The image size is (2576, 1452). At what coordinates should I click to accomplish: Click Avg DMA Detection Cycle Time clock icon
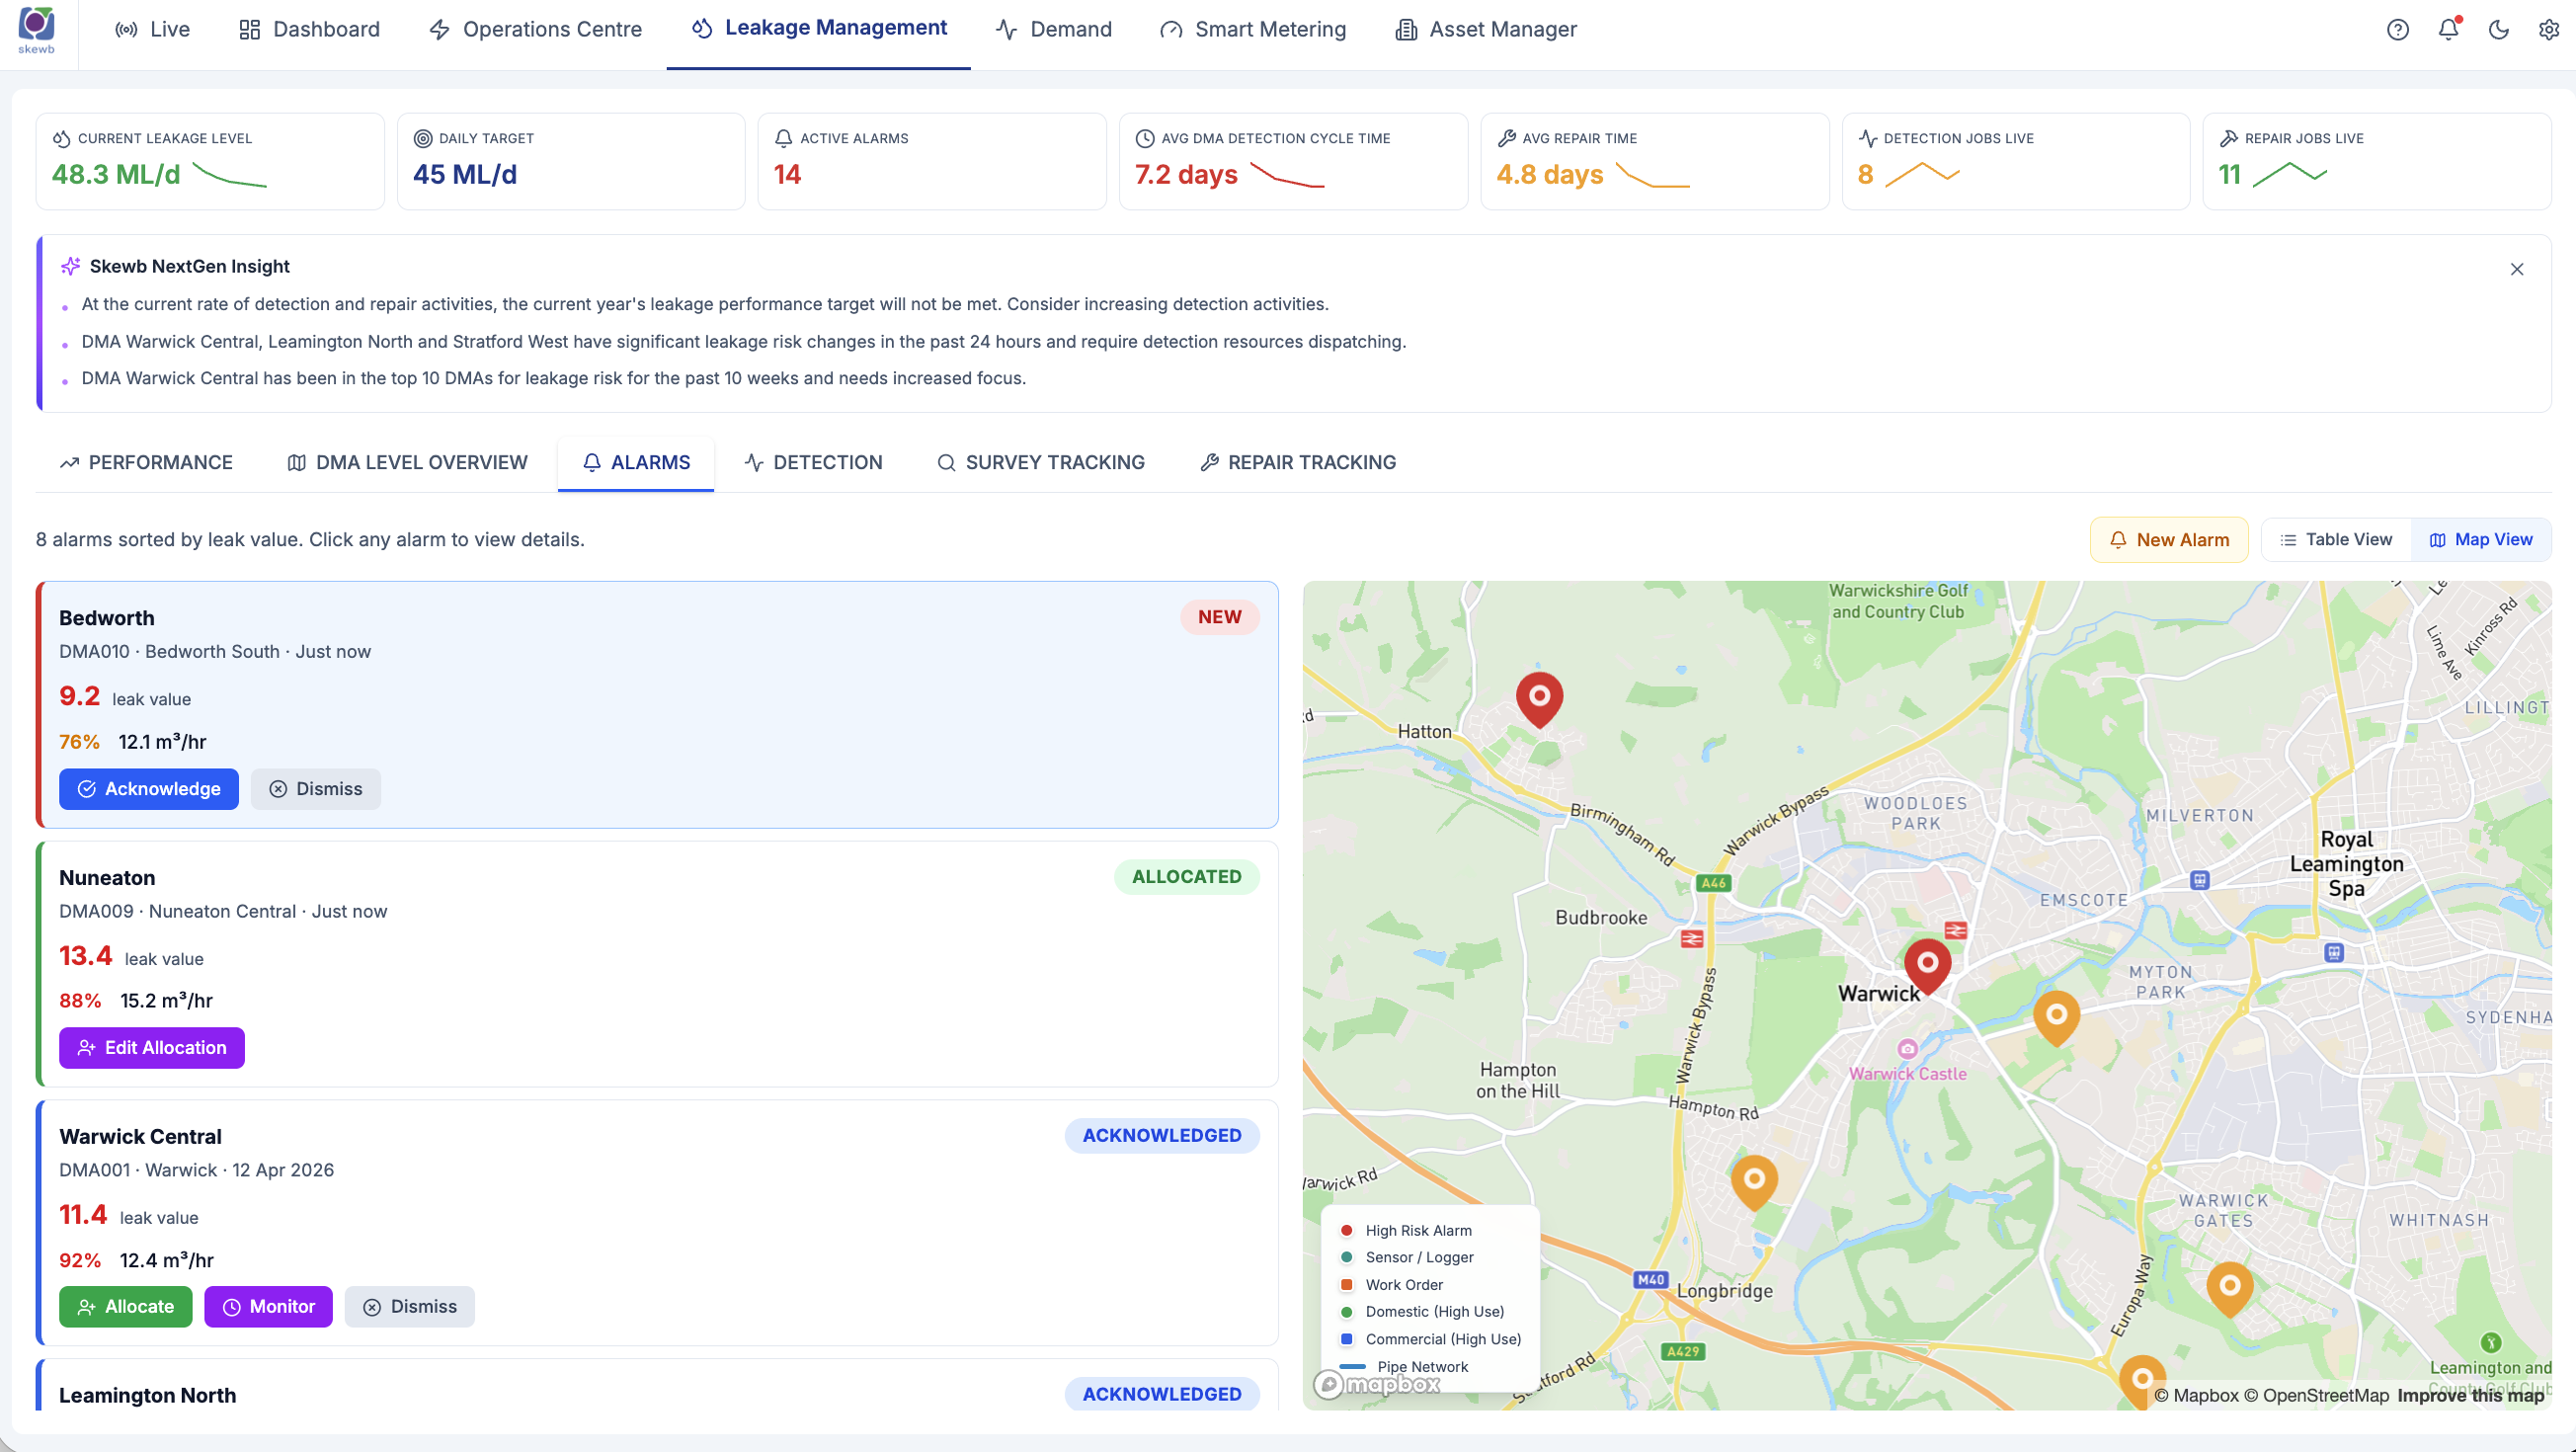click(1145, 139)
